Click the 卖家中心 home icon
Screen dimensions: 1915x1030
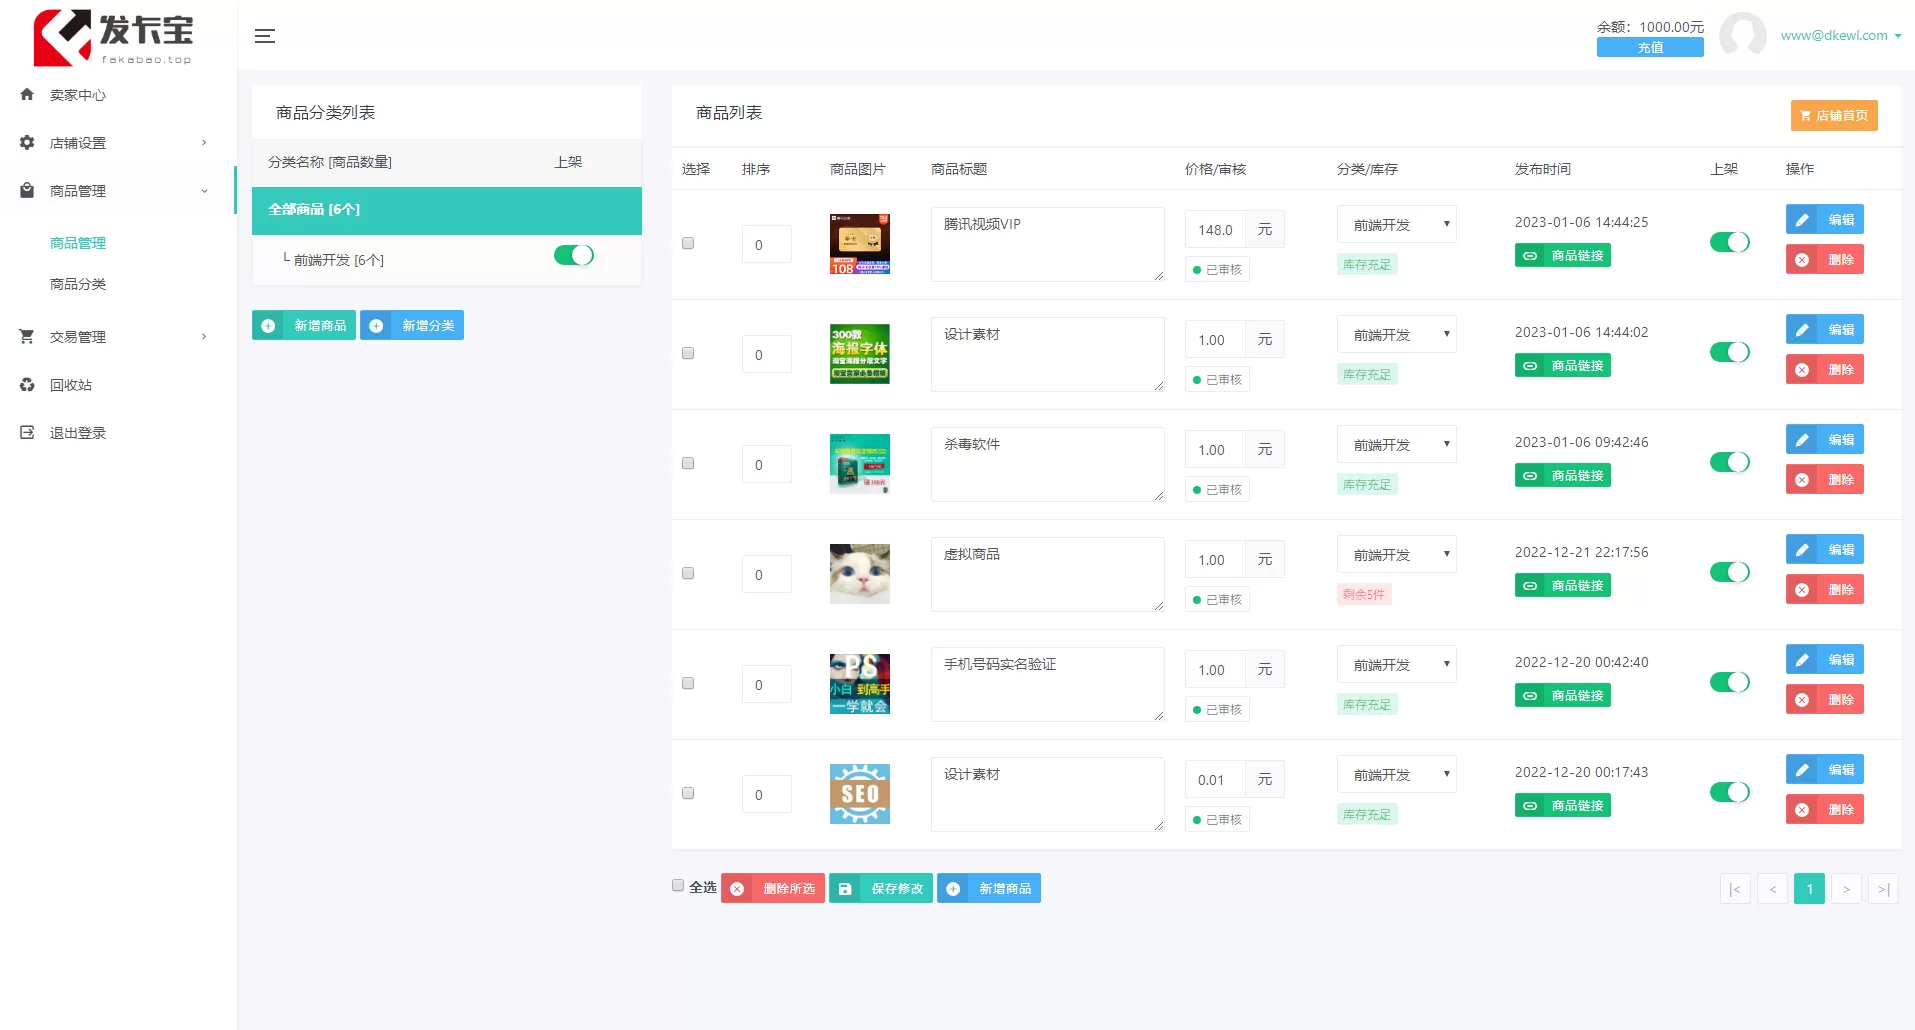point(26,94)
